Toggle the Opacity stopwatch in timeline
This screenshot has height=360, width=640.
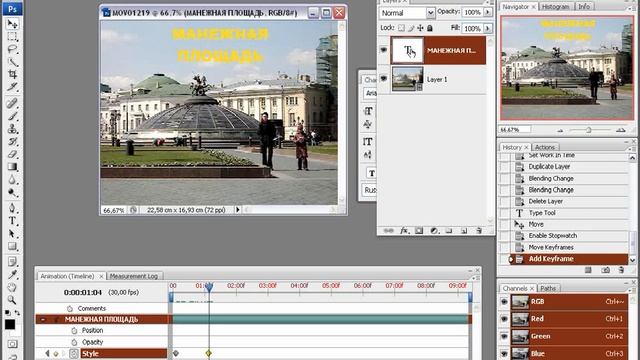coord(74,342)
